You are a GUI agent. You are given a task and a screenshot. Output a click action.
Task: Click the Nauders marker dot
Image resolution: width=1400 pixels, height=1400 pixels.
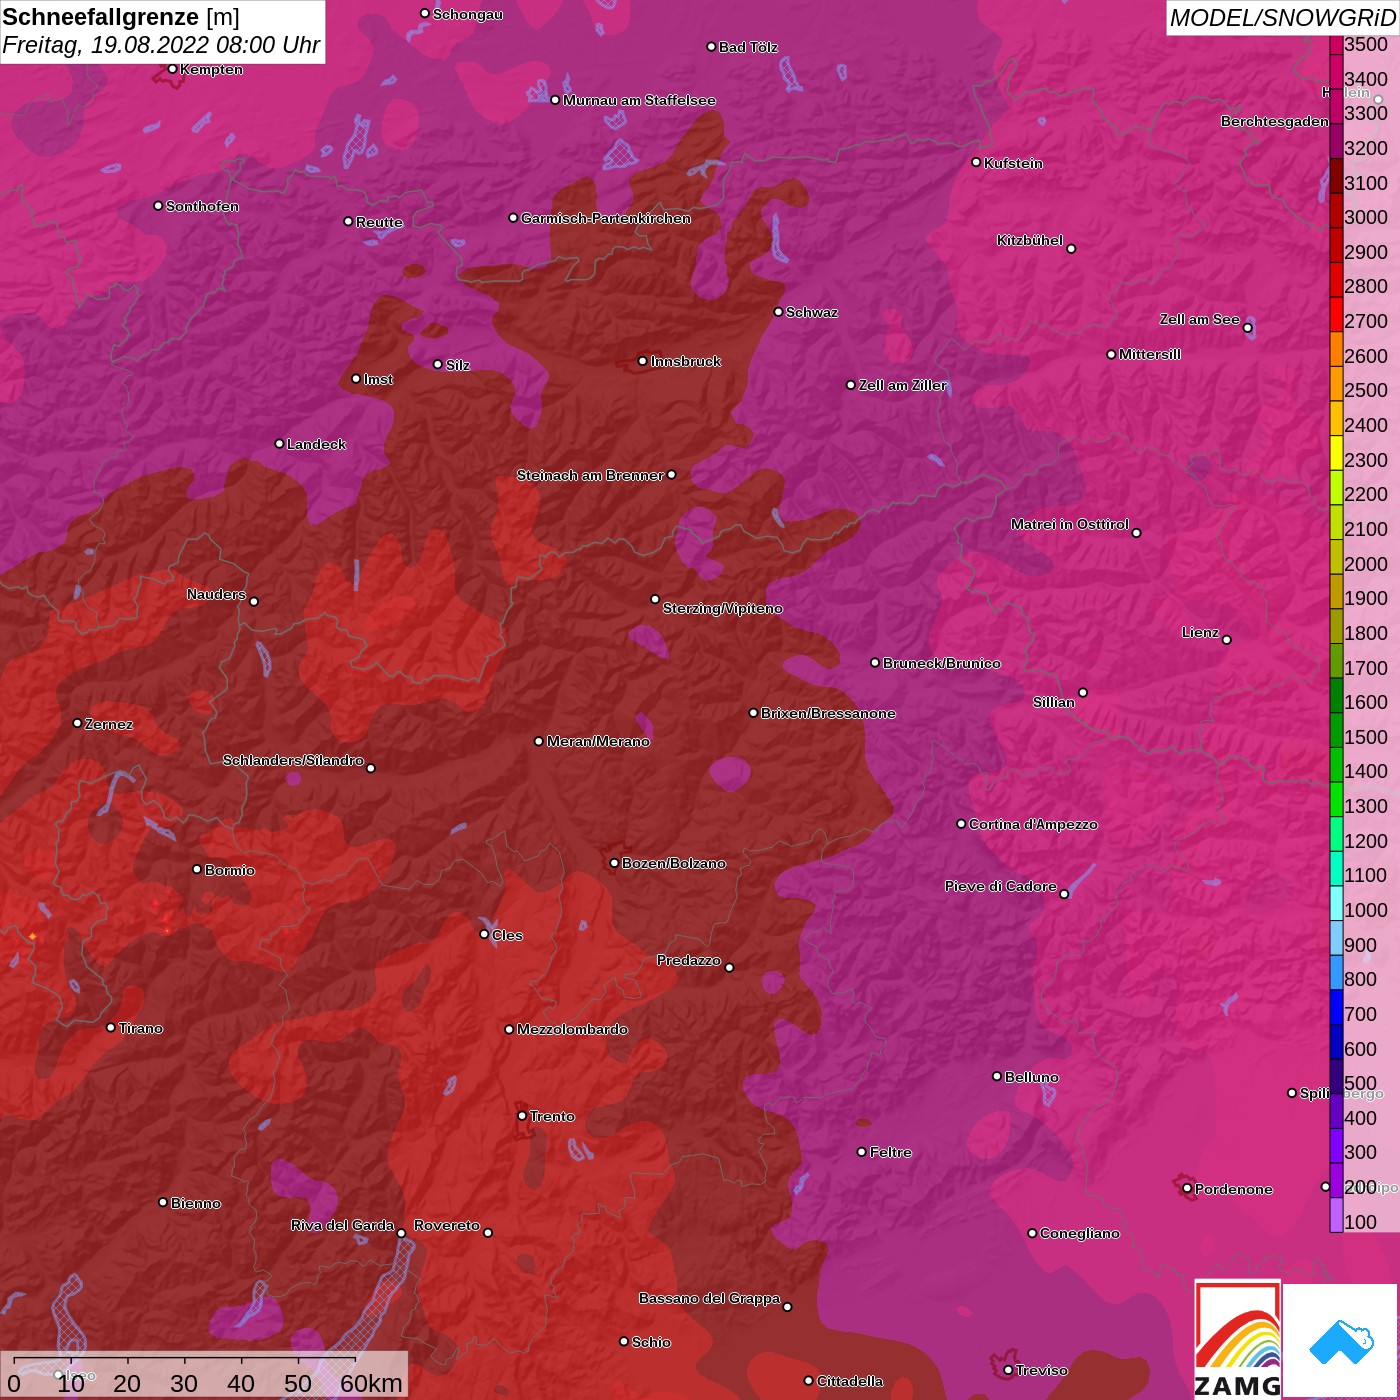(x=254, y=602)
